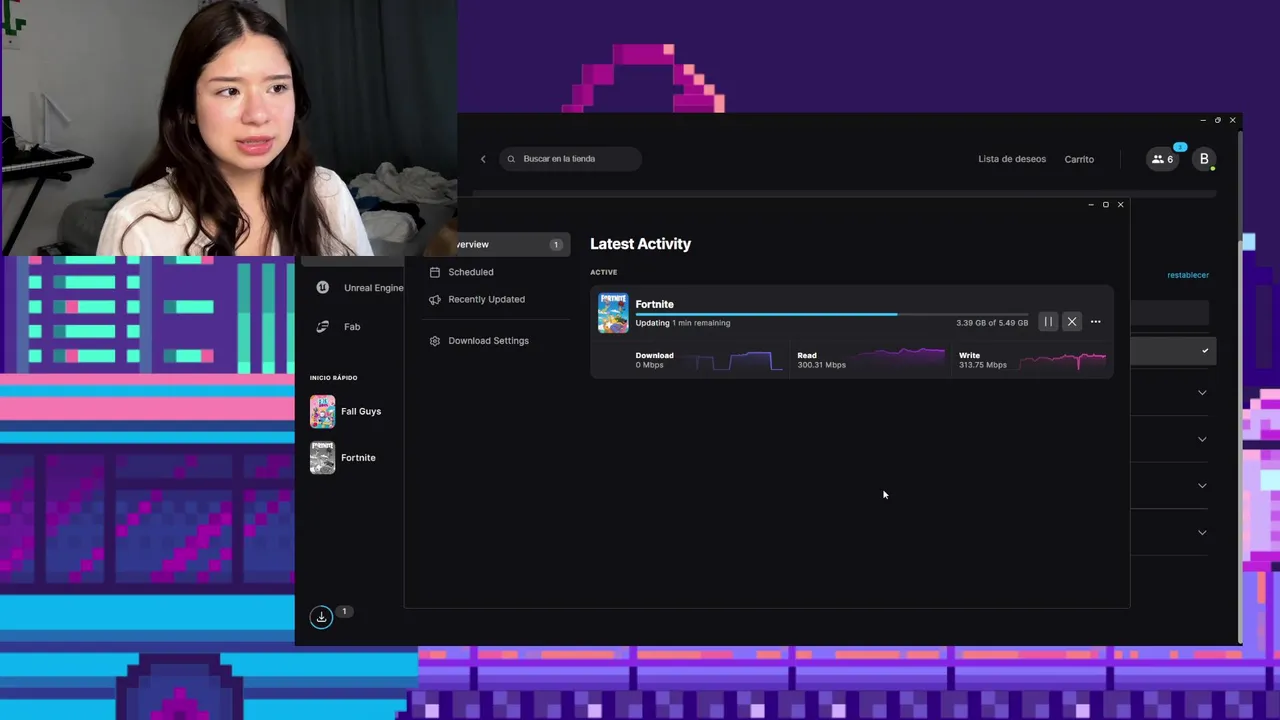1280x720 pixels.
Task: Open Fortnite update more options menu
Action: tap(1096, 322)
